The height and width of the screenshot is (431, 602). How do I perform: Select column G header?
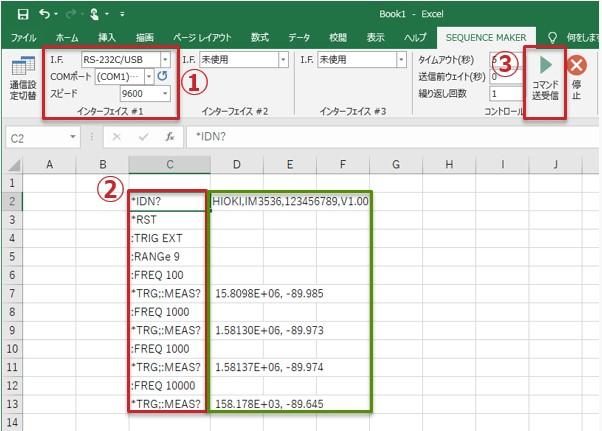[396, 165]
